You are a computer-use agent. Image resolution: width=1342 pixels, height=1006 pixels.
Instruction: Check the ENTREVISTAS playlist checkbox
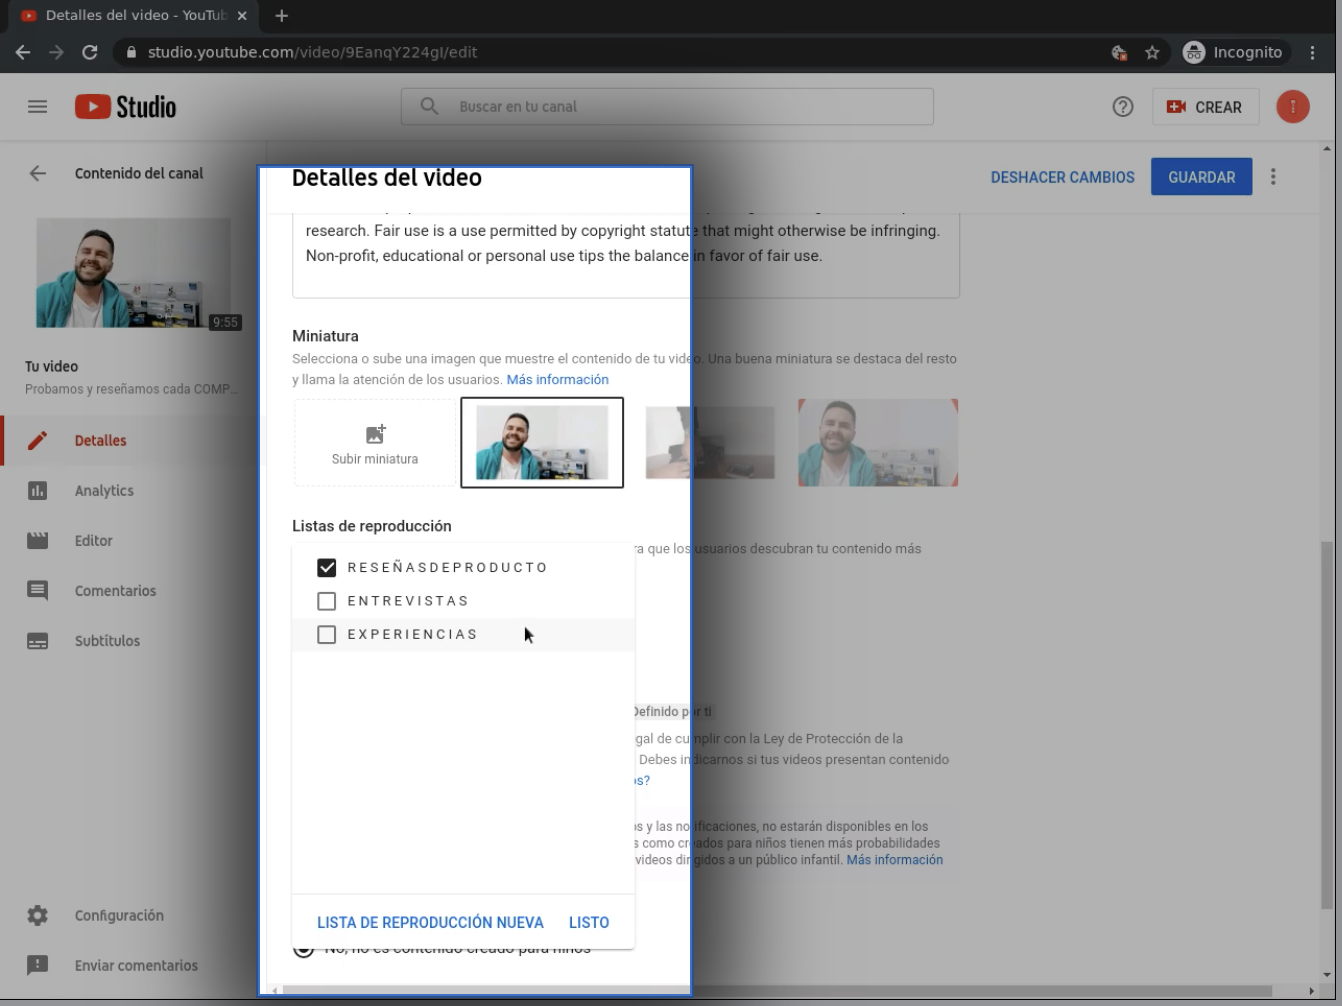coord(326,601)
